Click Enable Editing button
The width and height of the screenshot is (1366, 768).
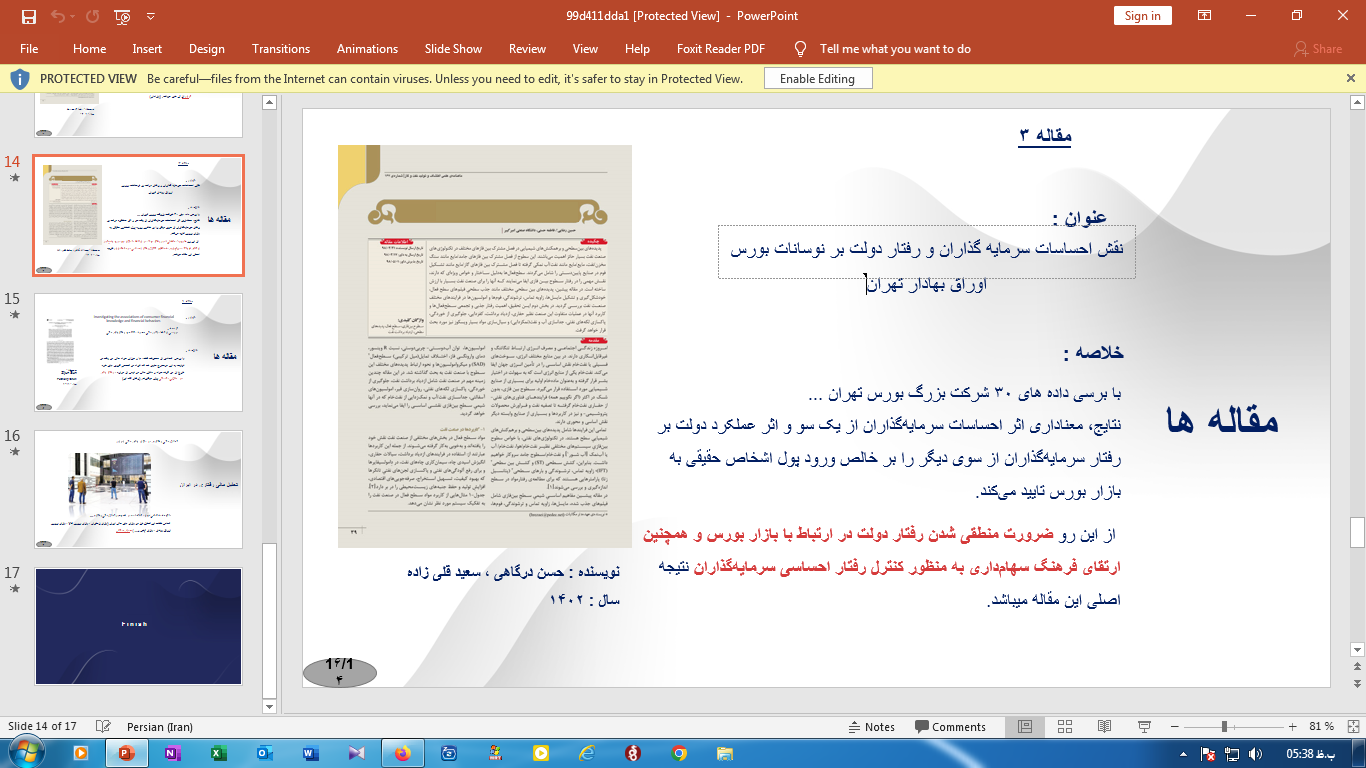pyautogui.click(x=817, y=79)
